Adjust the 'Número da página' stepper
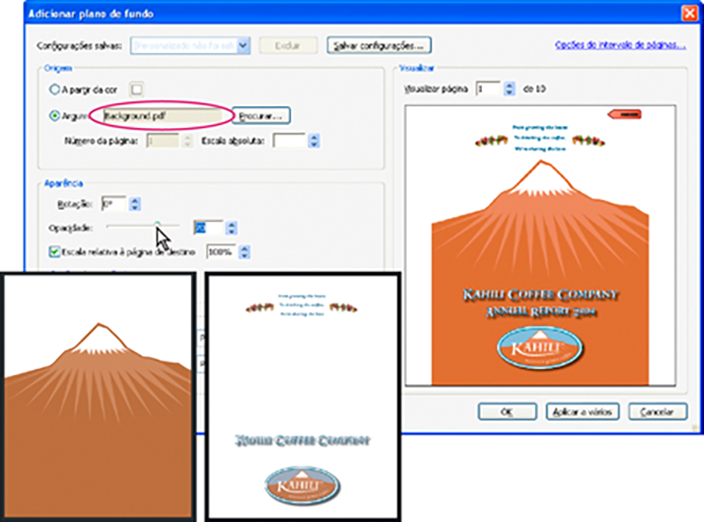 click(187, 141)
